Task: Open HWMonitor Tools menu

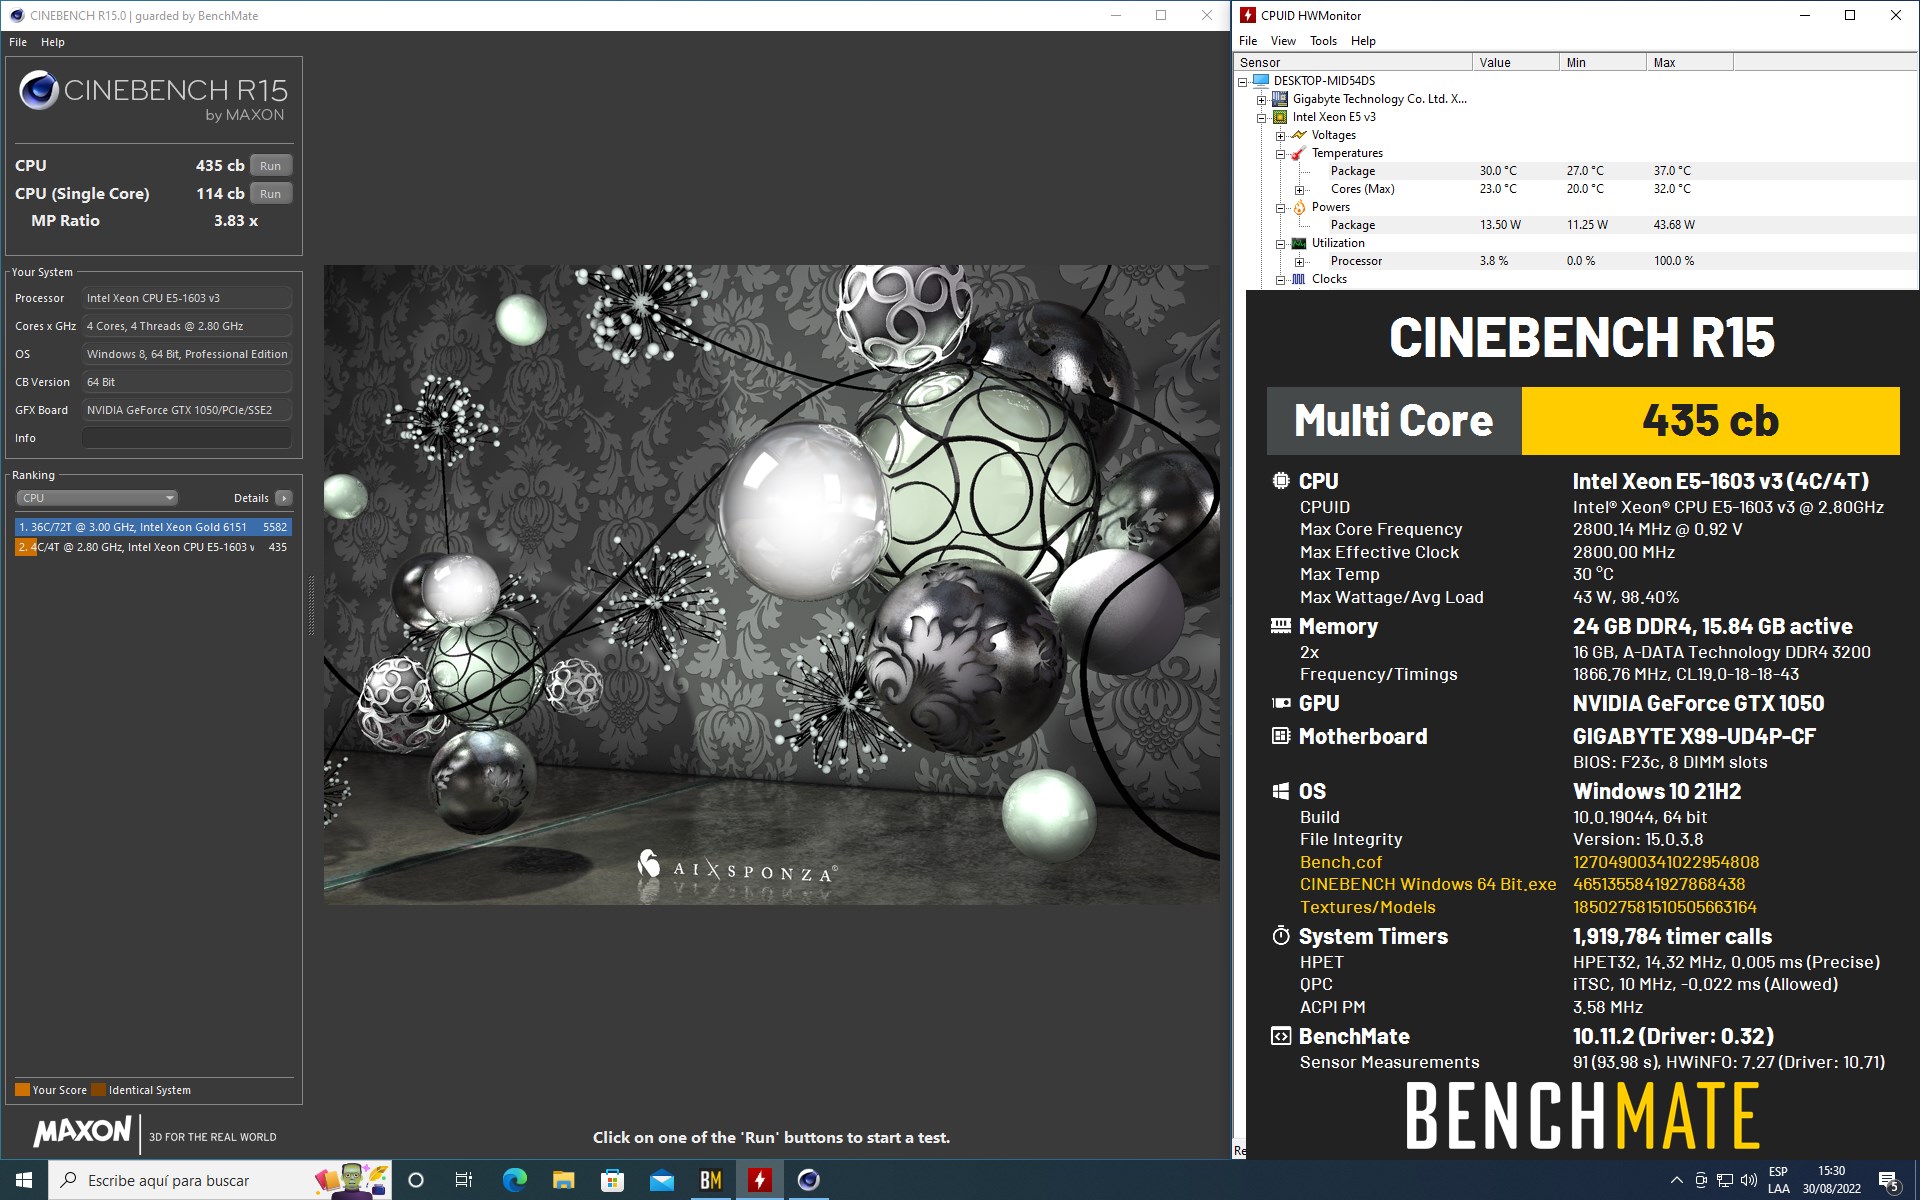Action: click(1323, 41)
